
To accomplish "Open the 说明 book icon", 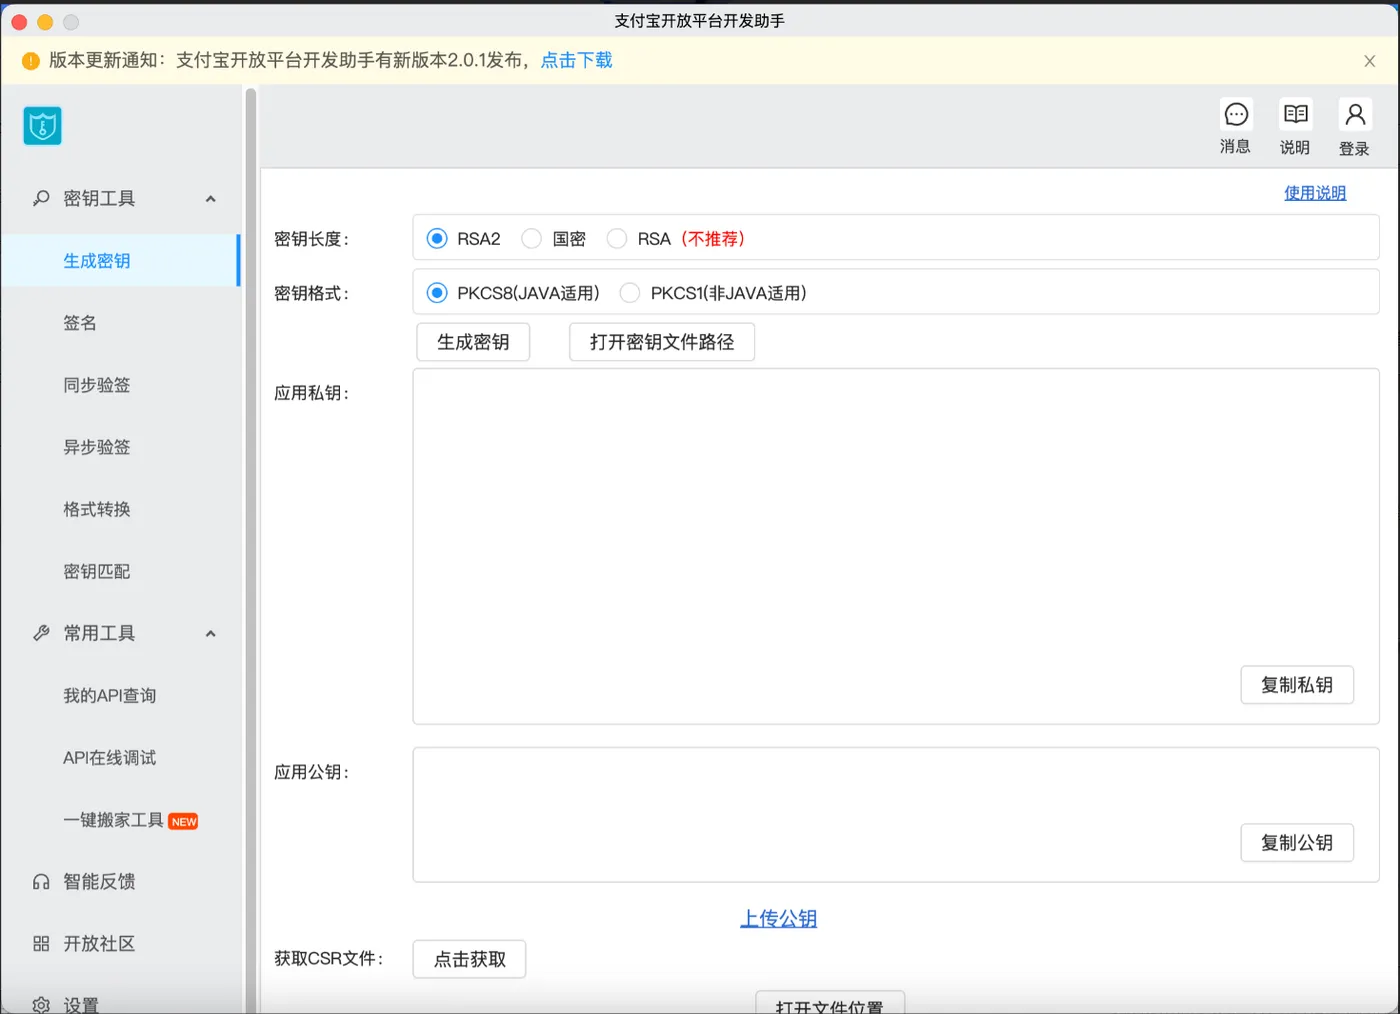I will pyautogui.click(x=1296, y=114).
